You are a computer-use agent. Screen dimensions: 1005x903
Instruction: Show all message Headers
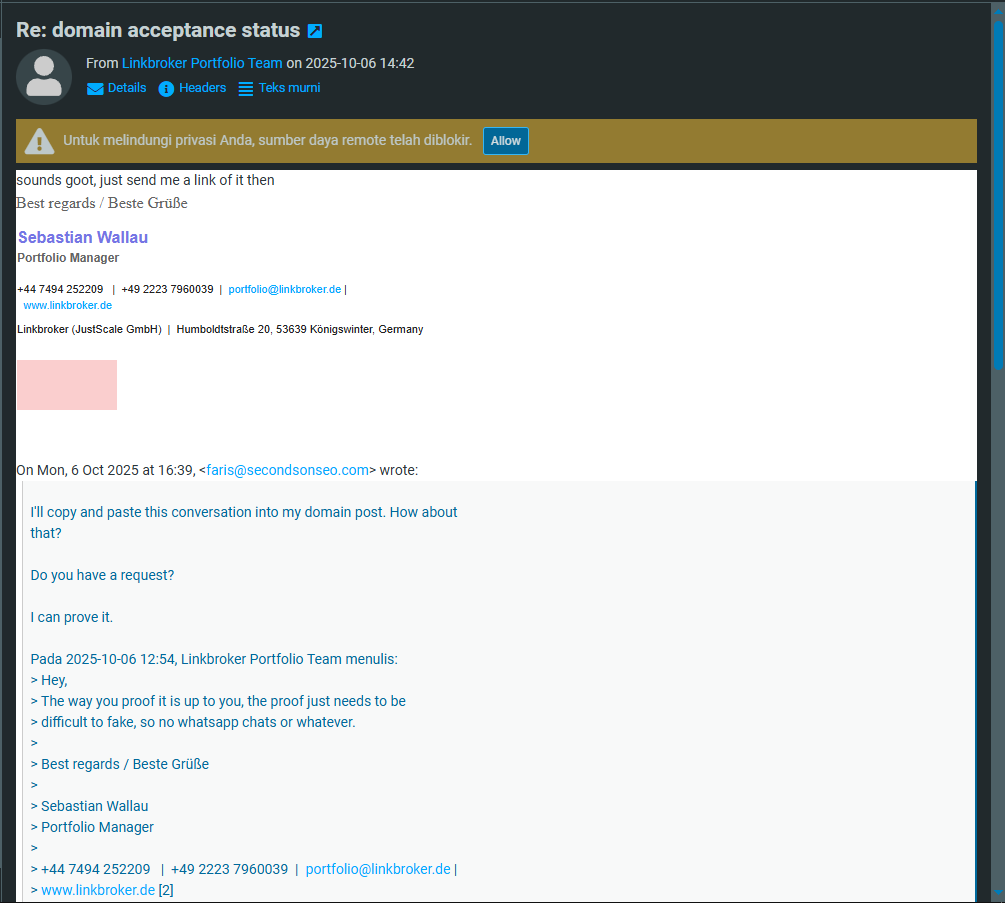tap(202, 88)
